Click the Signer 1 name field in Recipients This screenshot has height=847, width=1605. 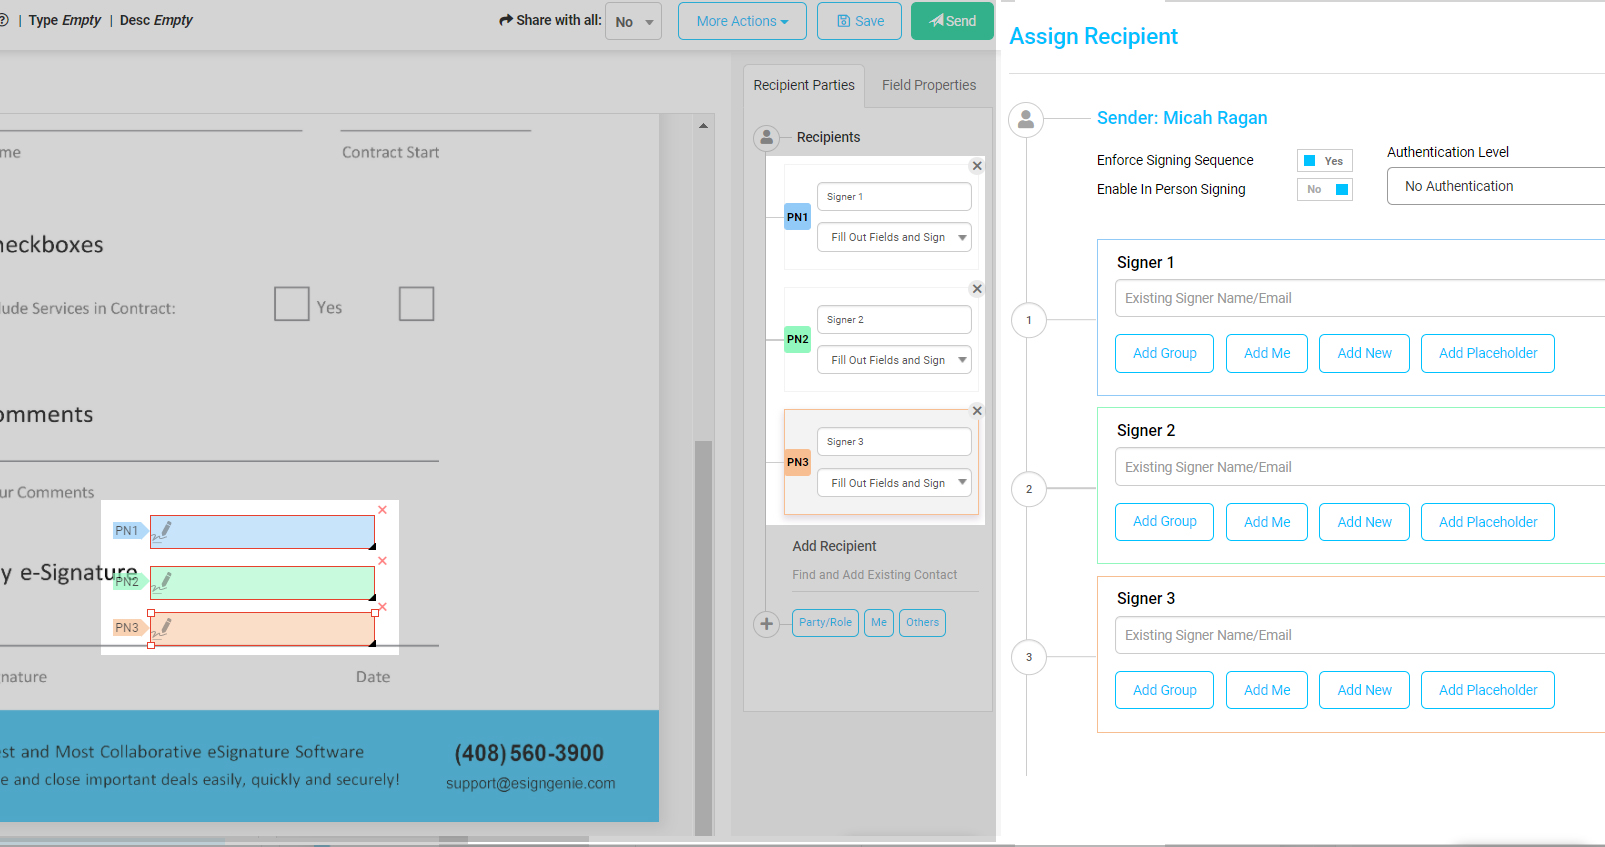click(x=894, y=197)
